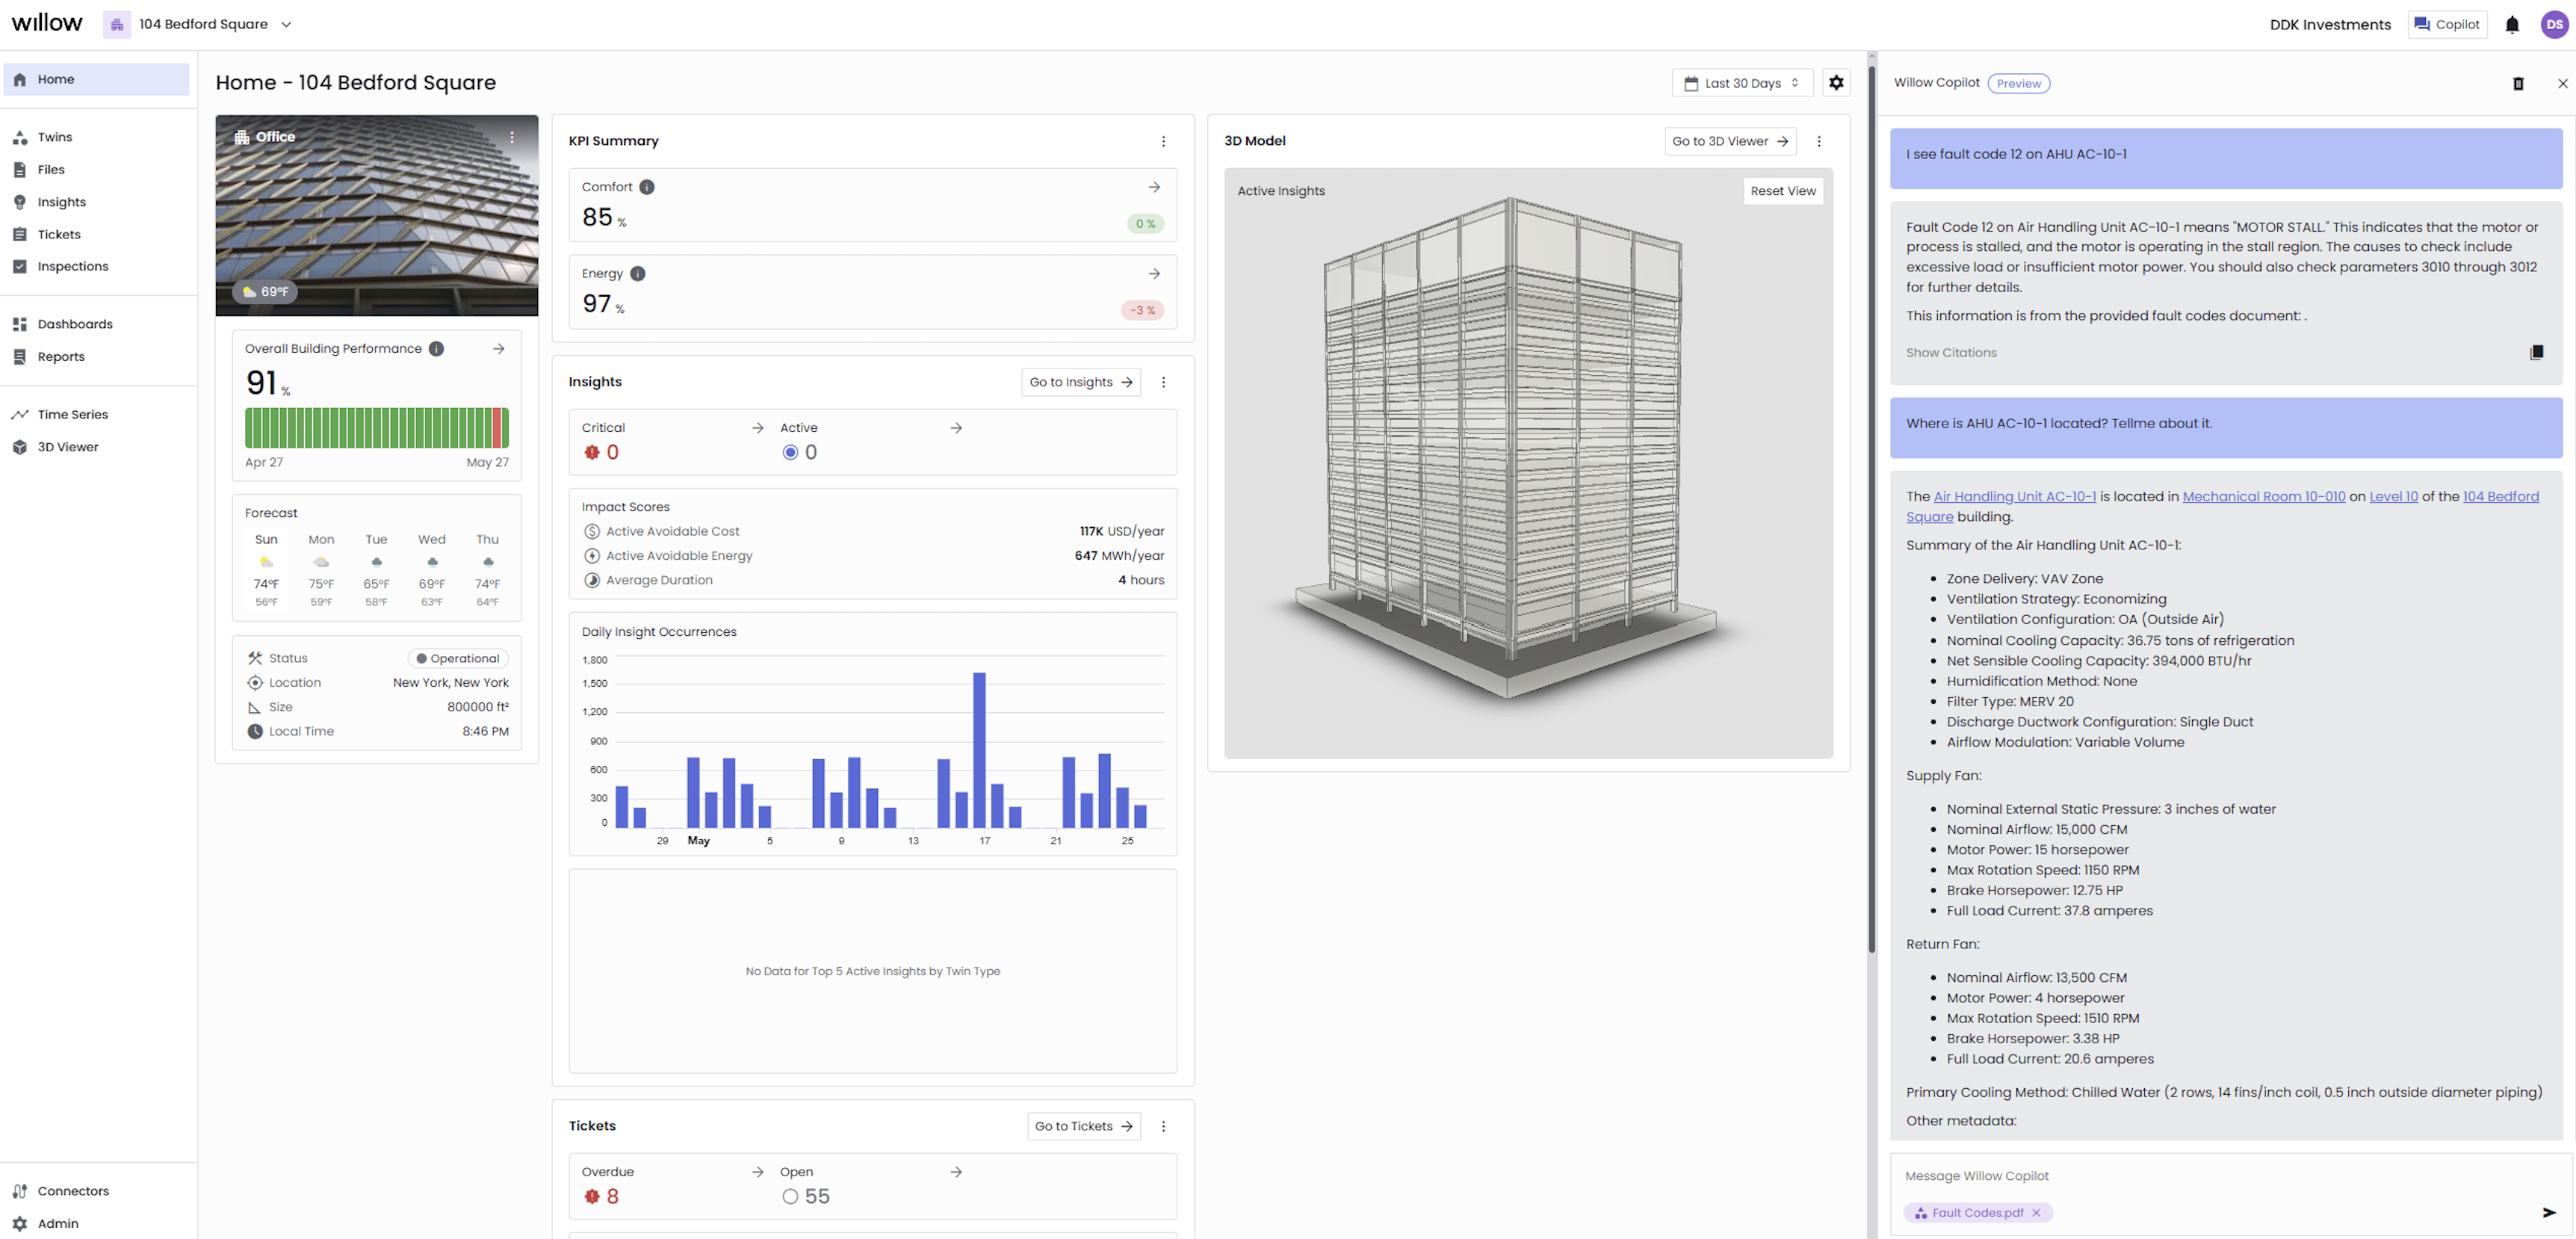Click the dashboard settings gear icon

(1836, 83)
